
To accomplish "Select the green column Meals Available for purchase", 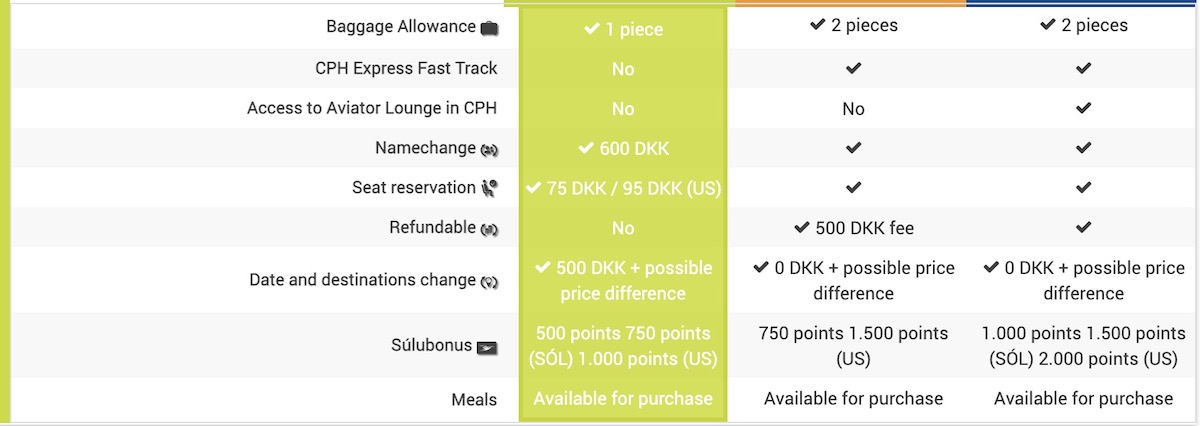I will pos(623,398).
